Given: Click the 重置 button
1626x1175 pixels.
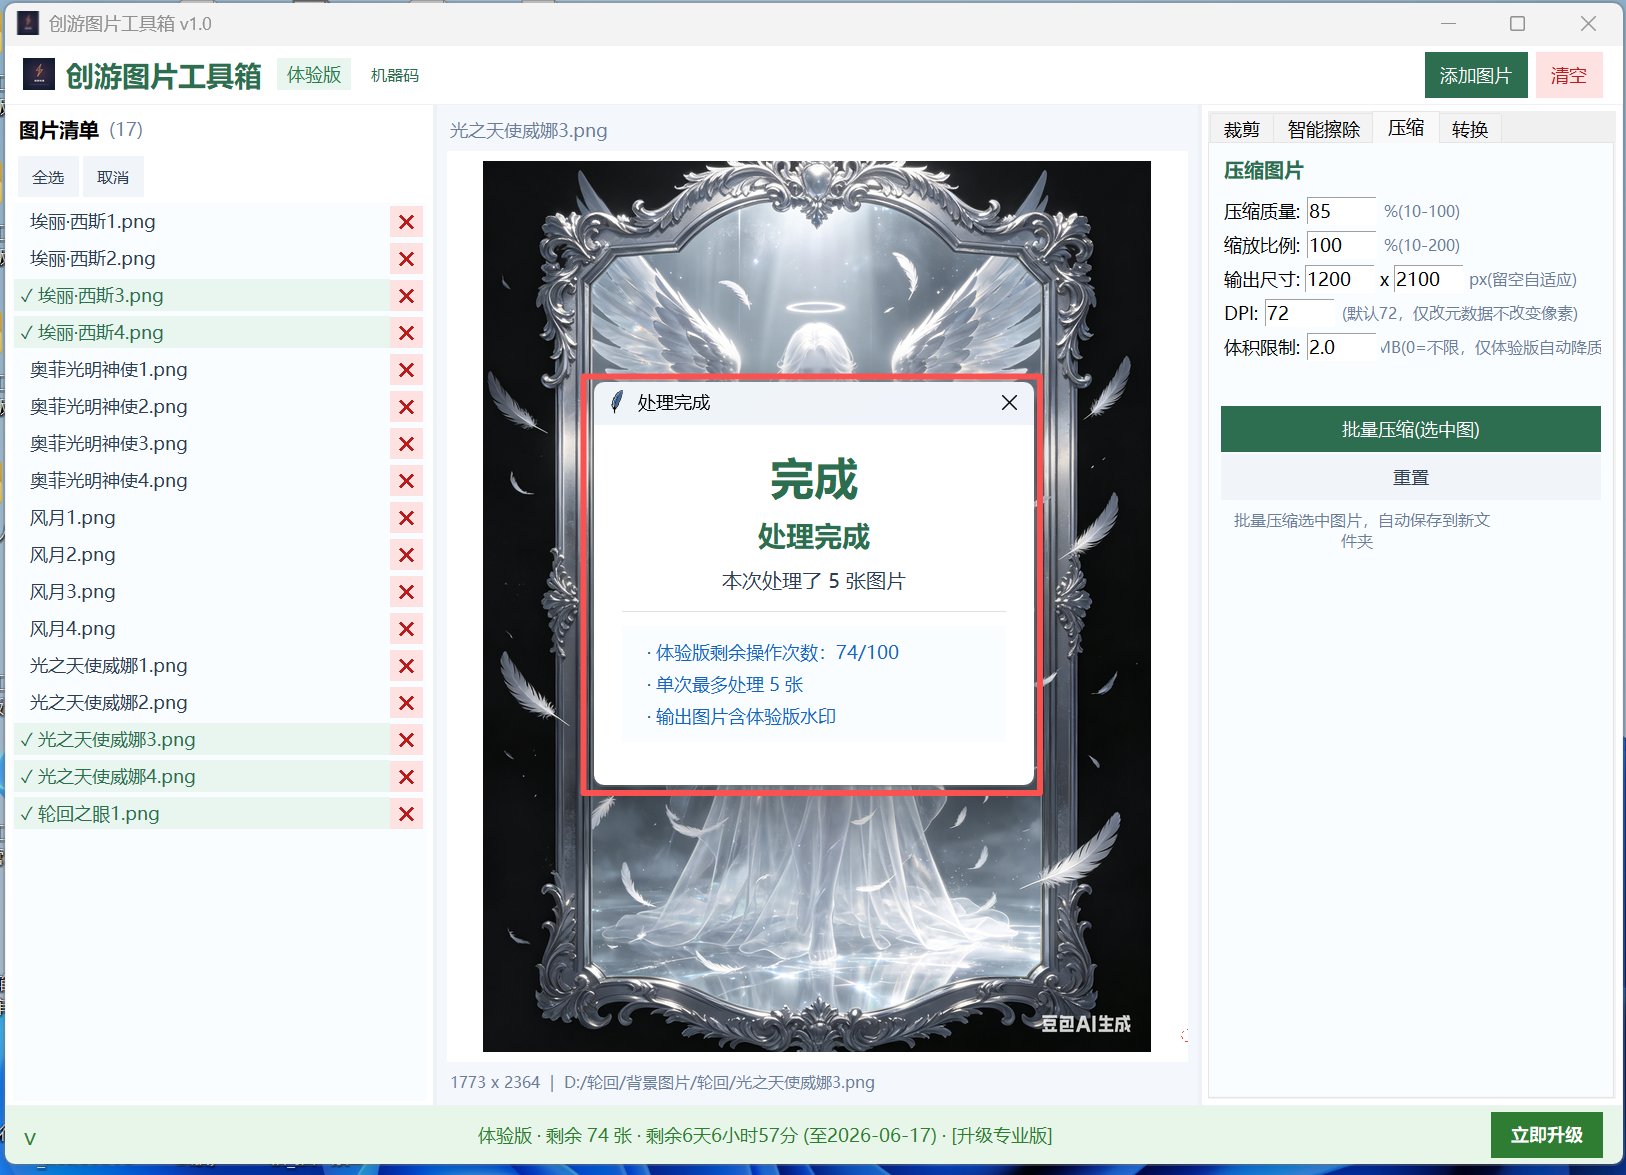Looking at the screenshot, I should [1410, 478].
